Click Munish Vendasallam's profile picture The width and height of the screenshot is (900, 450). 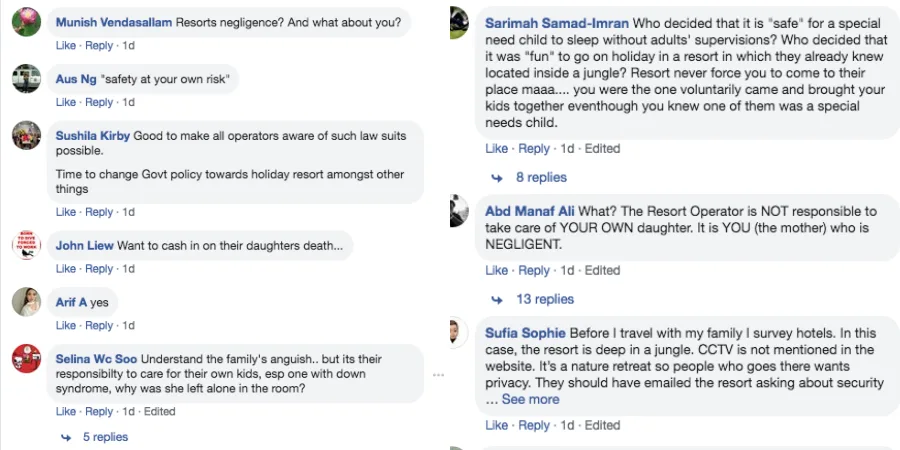coord(27,22)
